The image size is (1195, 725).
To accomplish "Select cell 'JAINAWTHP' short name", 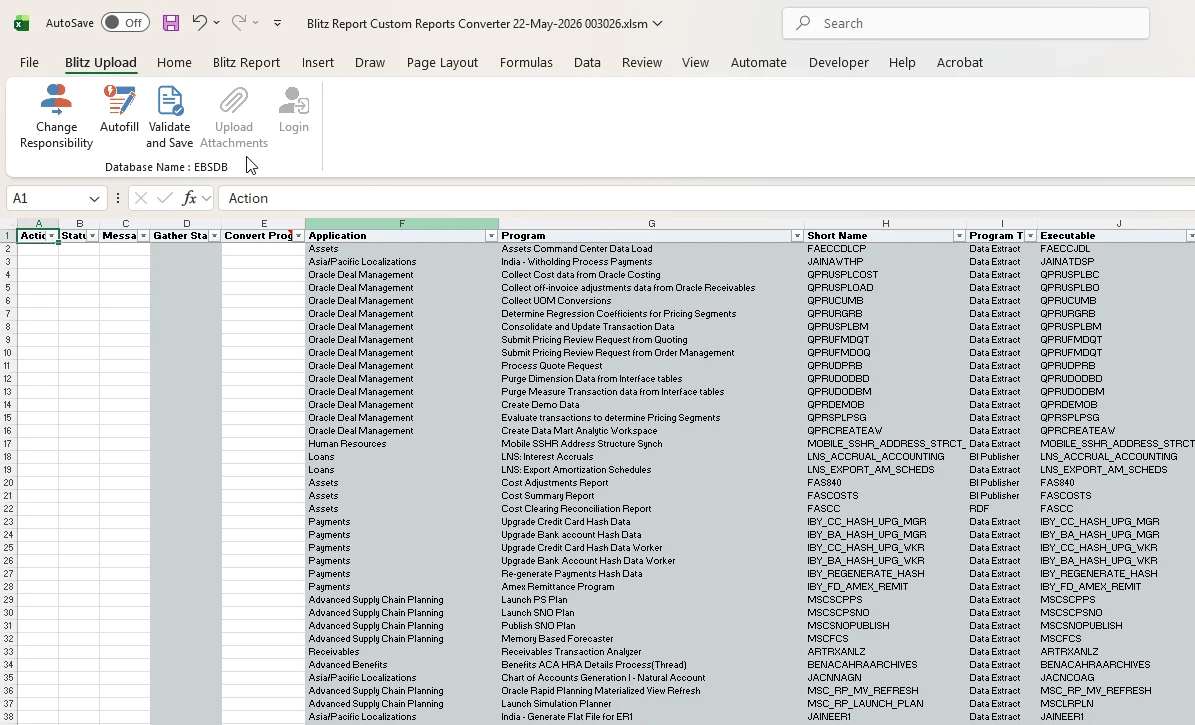I will coord(885,261).
